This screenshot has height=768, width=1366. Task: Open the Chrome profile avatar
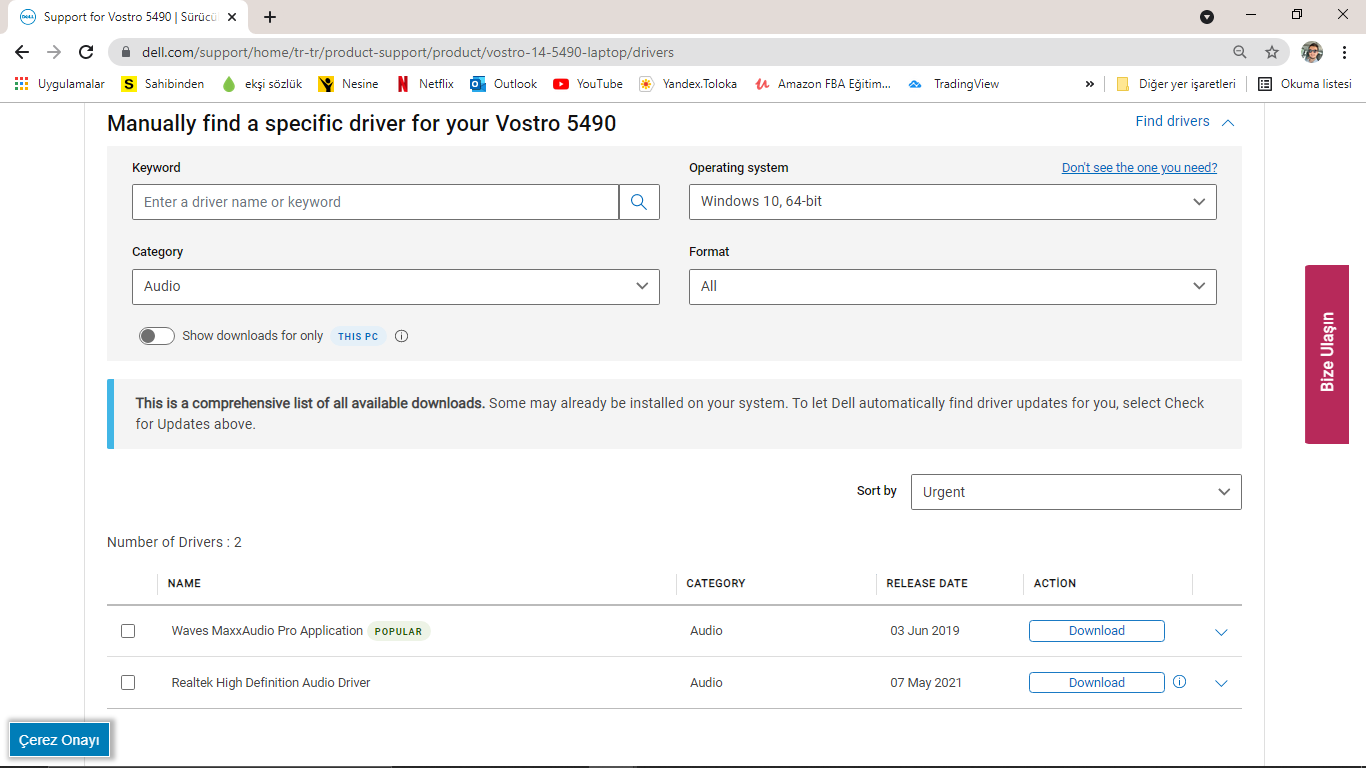tap(1312, 52)
